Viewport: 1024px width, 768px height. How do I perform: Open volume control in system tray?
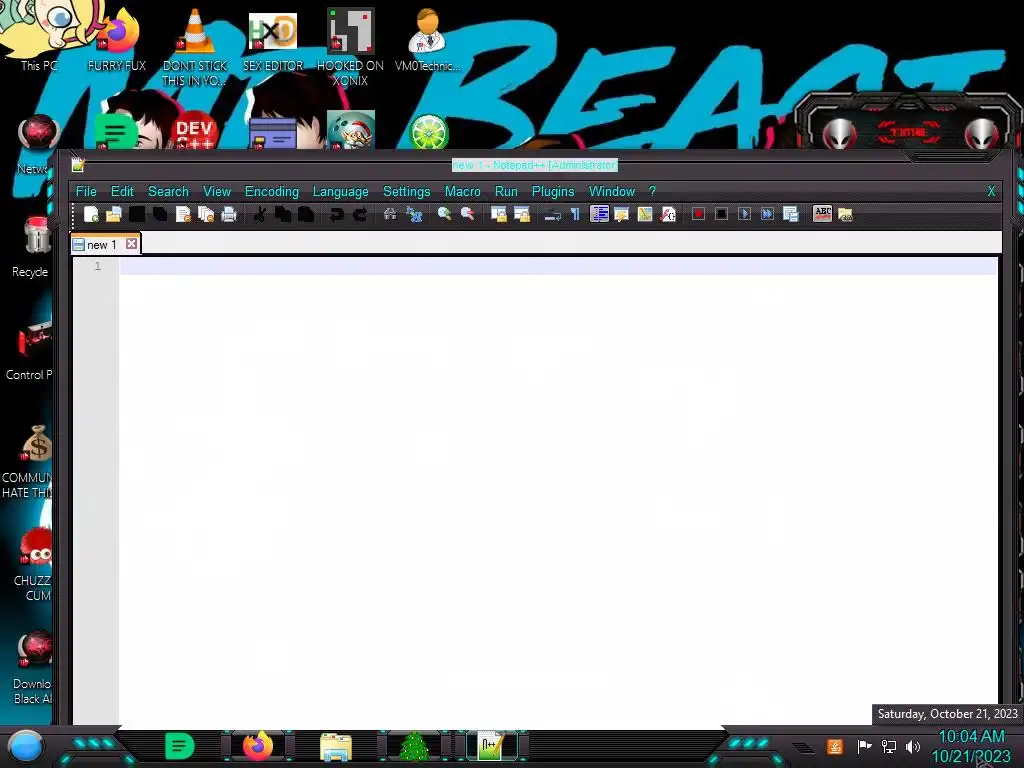(913, 746)
